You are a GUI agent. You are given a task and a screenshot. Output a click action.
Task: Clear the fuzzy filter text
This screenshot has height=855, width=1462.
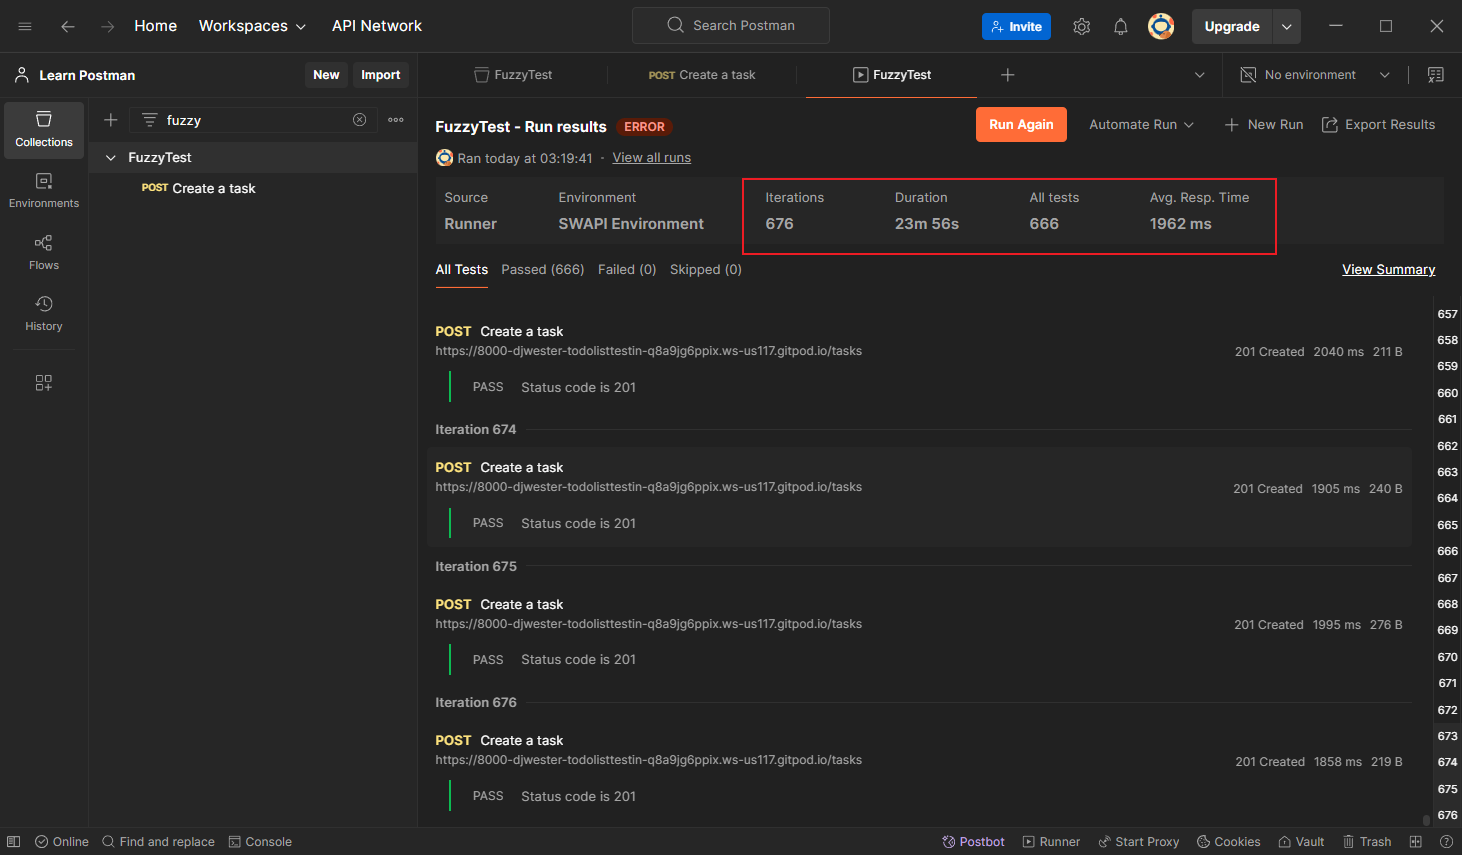(359, 120)
